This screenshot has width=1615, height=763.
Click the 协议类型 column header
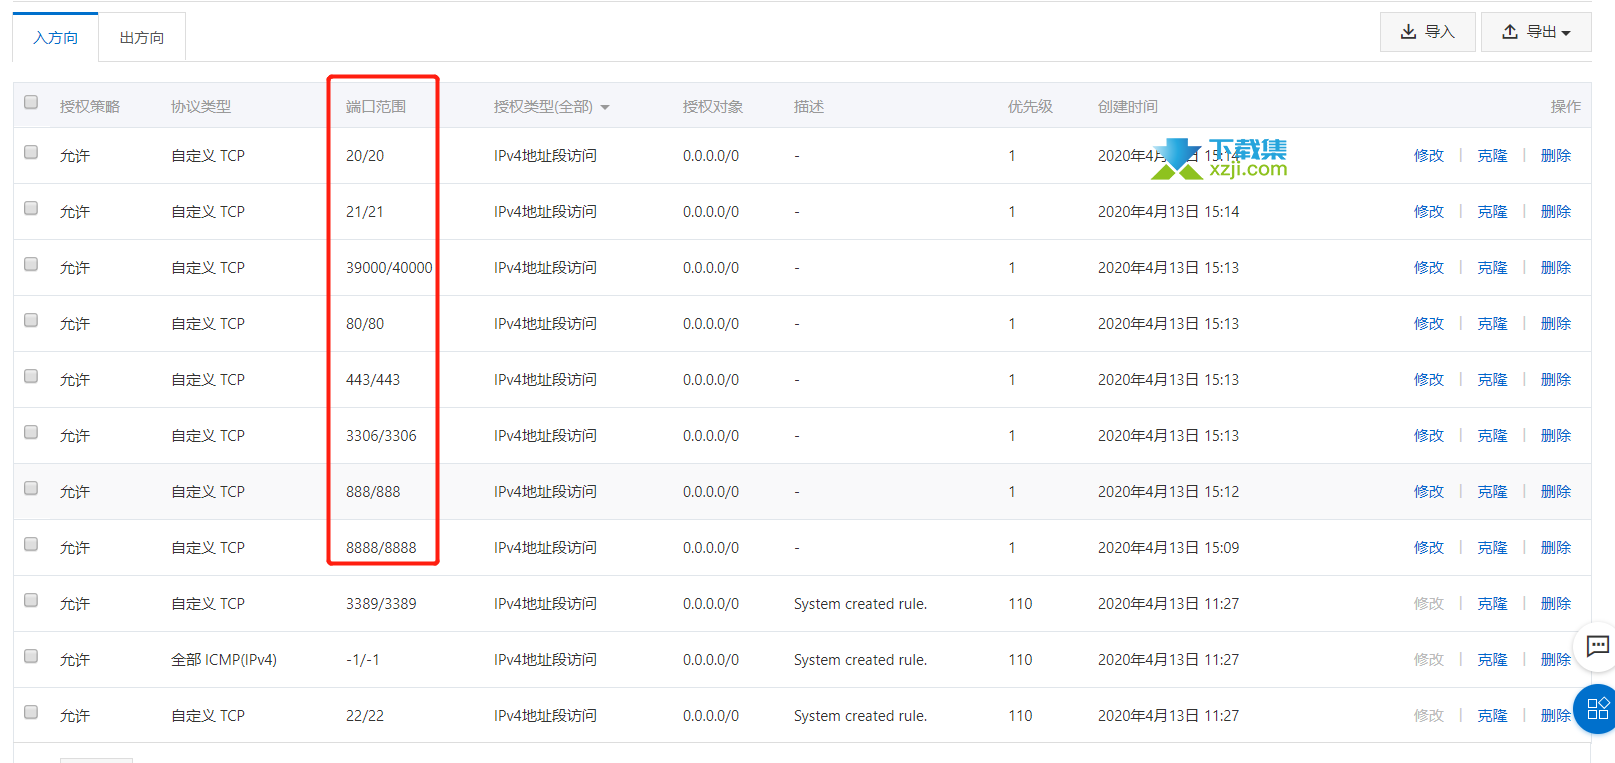tap(201, 107)
